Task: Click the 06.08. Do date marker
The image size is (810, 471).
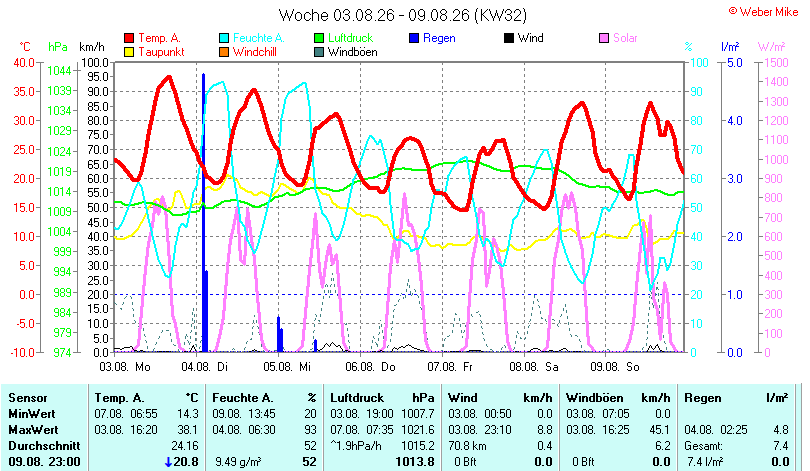Action: [370, 367]
